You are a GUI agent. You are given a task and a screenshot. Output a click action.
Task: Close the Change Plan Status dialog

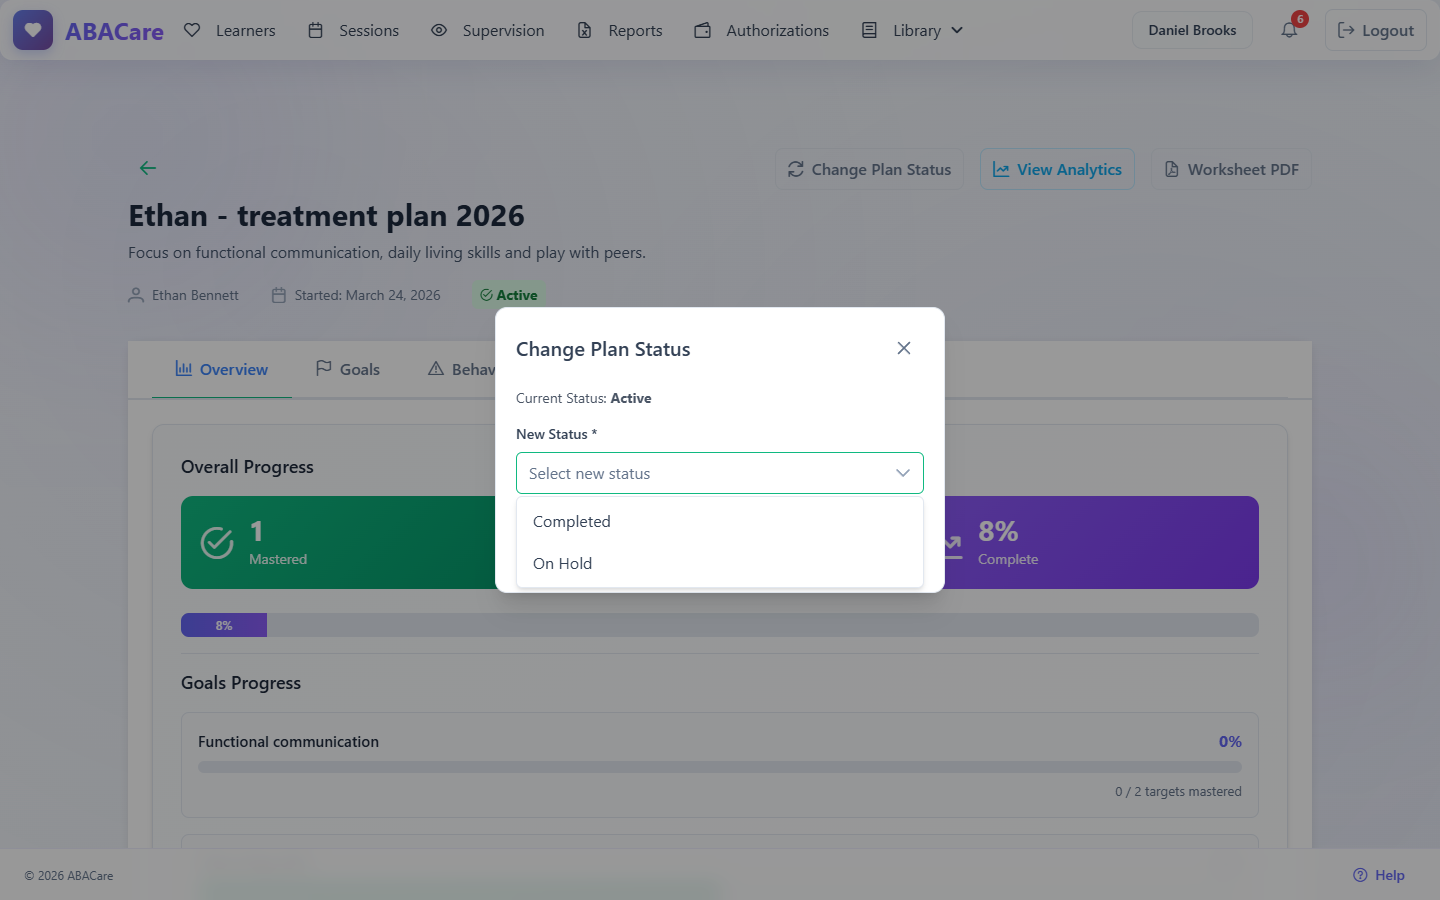(x=904, y=348)
